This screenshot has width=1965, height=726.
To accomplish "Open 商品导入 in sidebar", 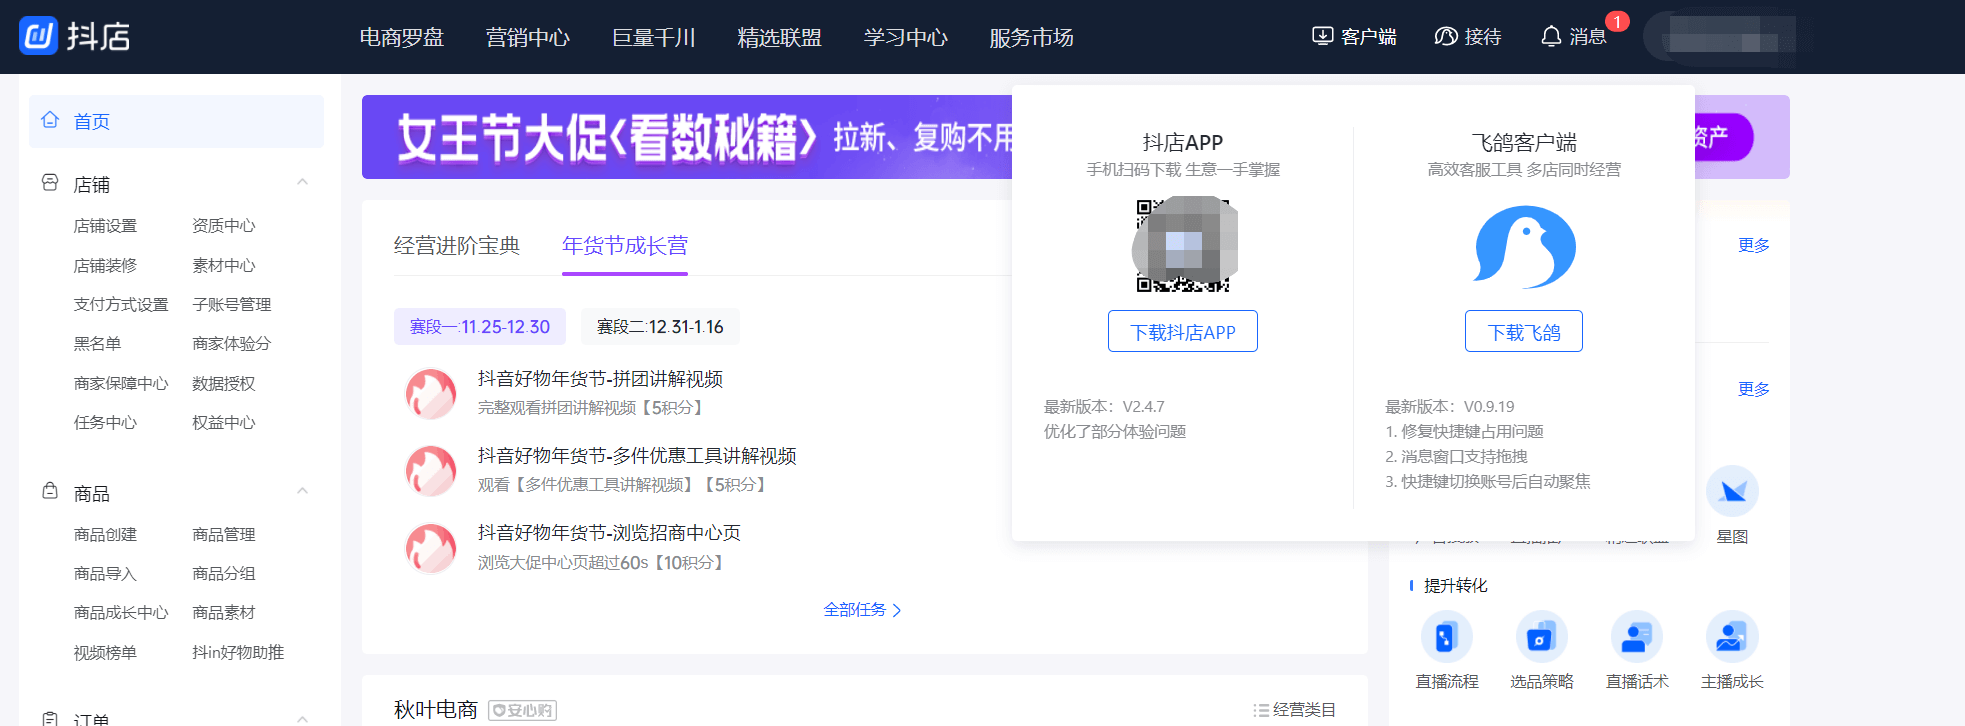I will point(105,573).
